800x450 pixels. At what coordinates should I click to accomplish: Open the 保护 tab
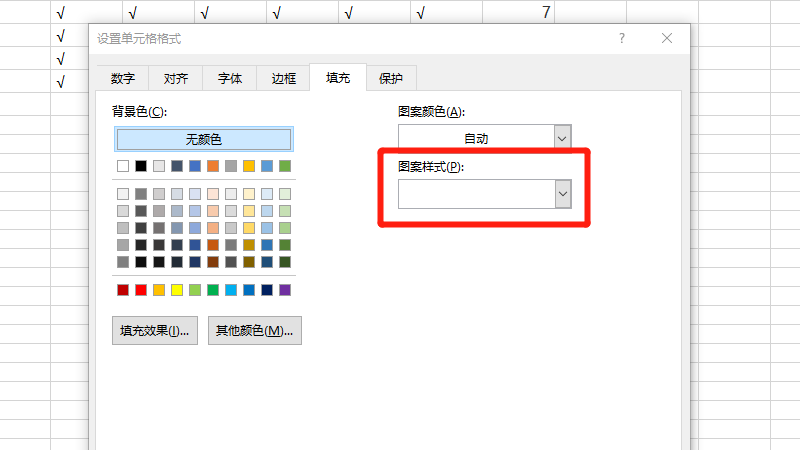coord(391,78)
